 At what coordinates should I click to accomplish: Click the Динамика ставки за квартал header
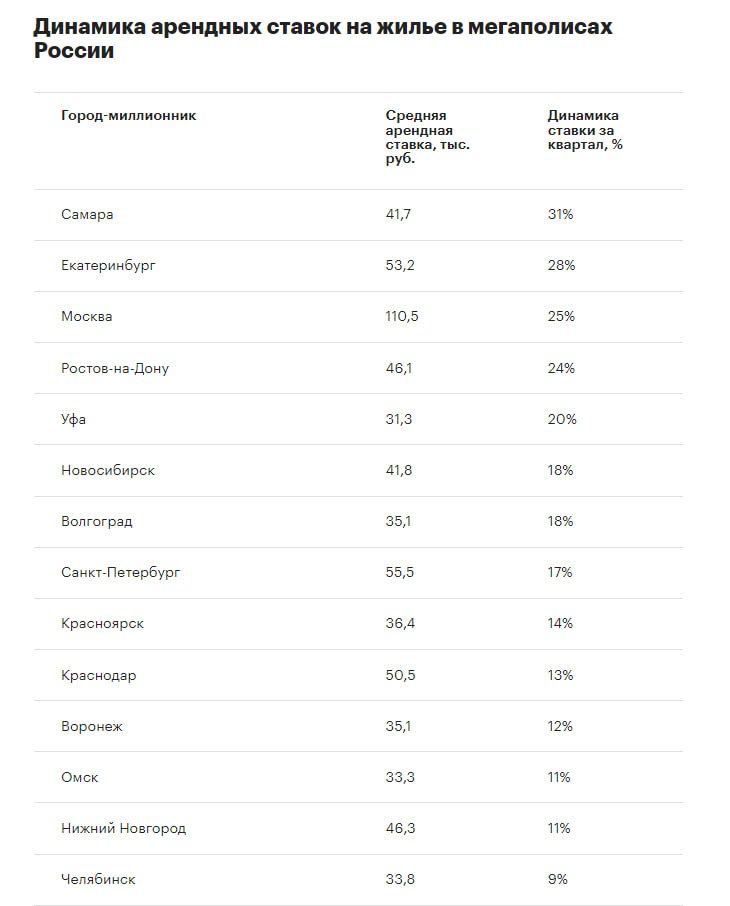pyautogui.click(x=585, y=130)
